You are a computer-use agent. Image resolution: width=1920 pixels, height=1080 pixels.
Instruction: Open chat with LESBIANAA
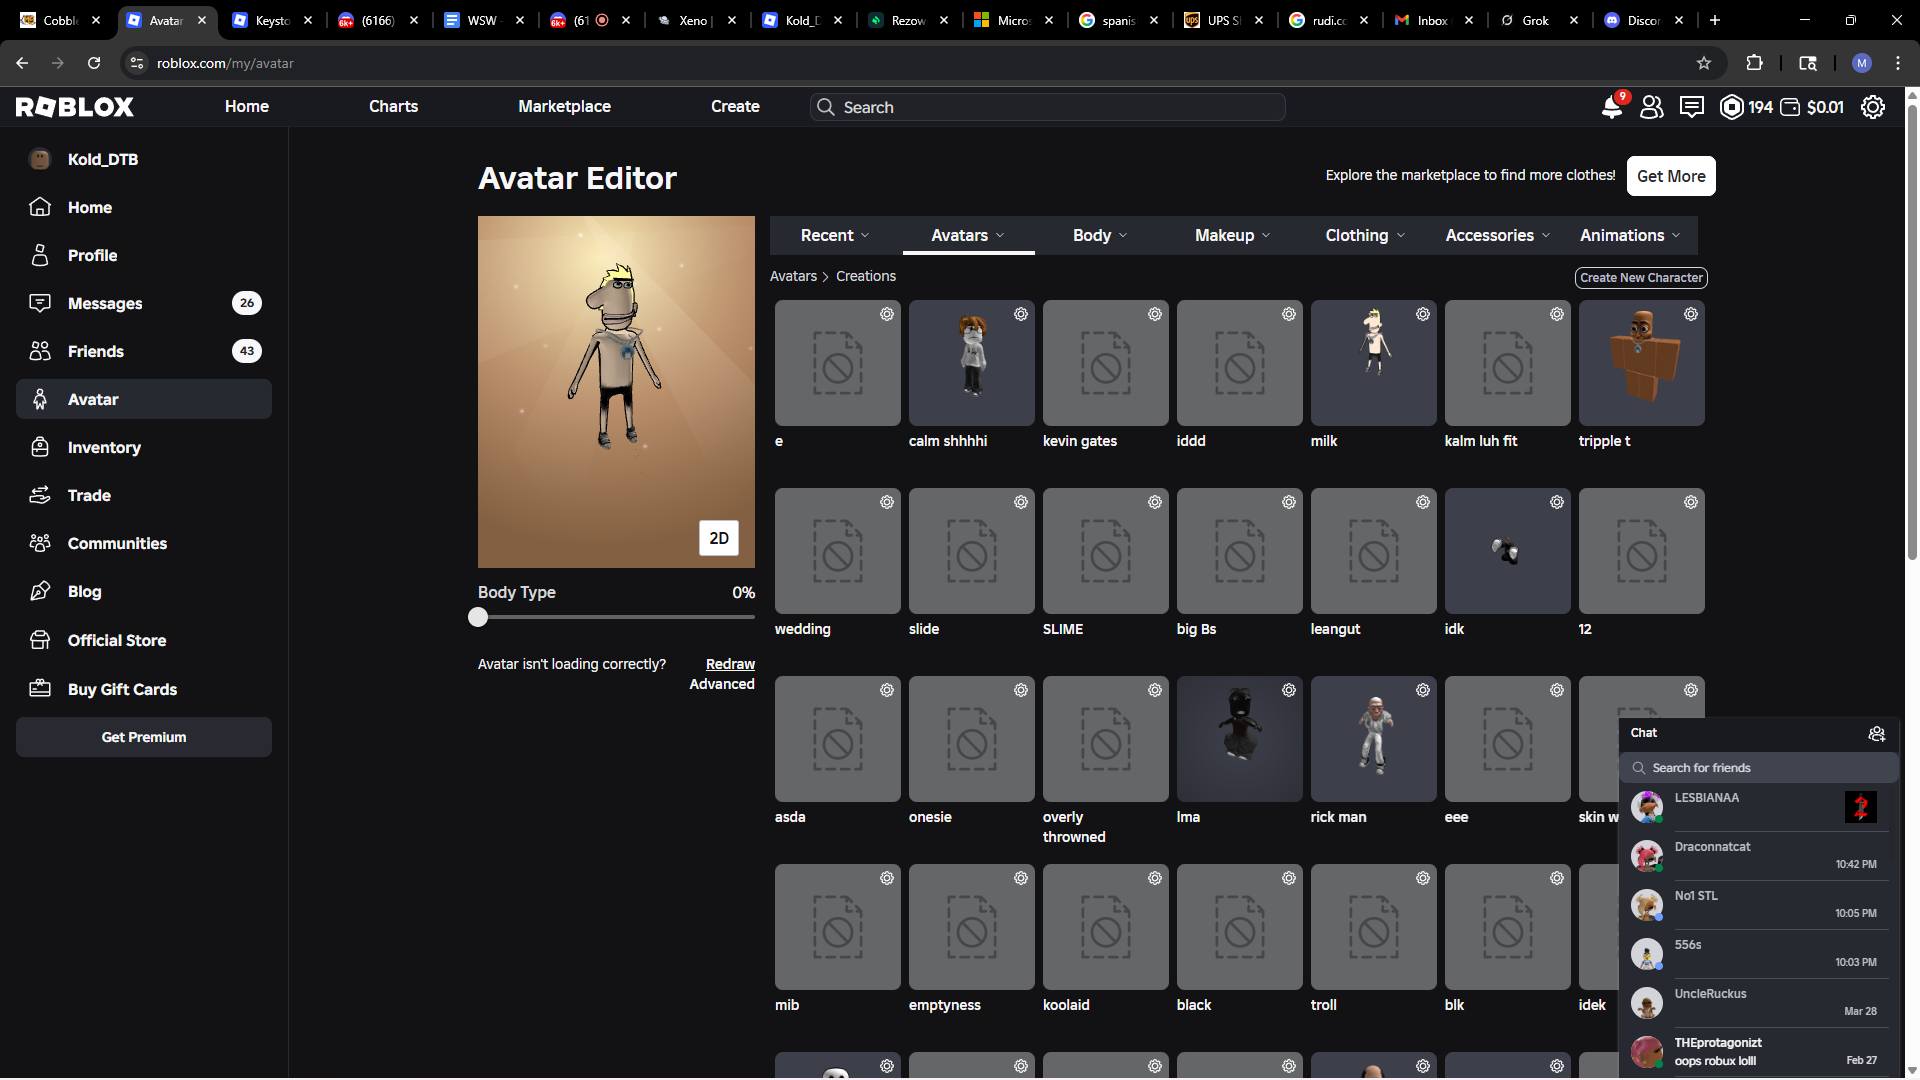tap(1759, 807)
